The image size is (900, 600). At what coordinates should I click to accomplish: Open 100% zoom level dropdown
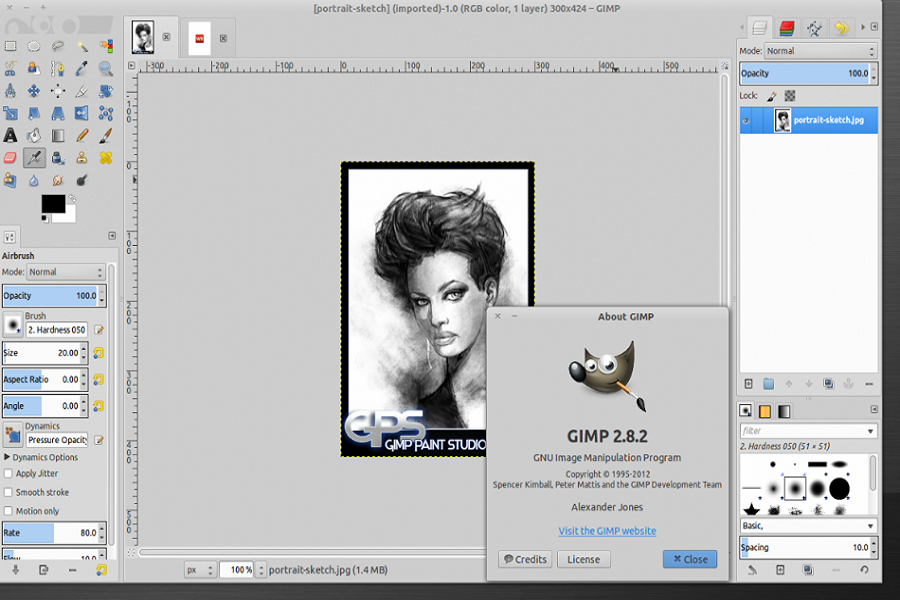tap(262, 570)
